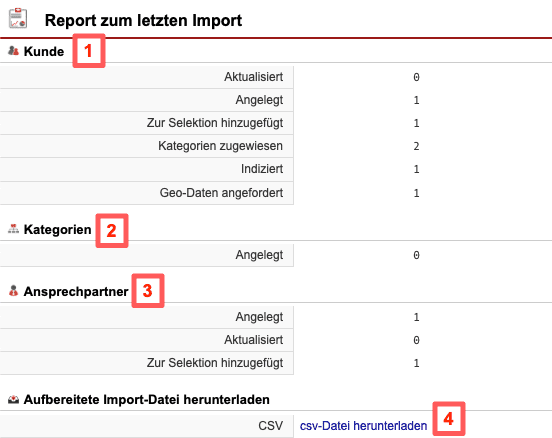The height and width of the screenshot is (438, 552).
Task: Click the download tray icon beside Aufbereitete Import-Datei
Action: pyautogui.click(x=13, y=399)
